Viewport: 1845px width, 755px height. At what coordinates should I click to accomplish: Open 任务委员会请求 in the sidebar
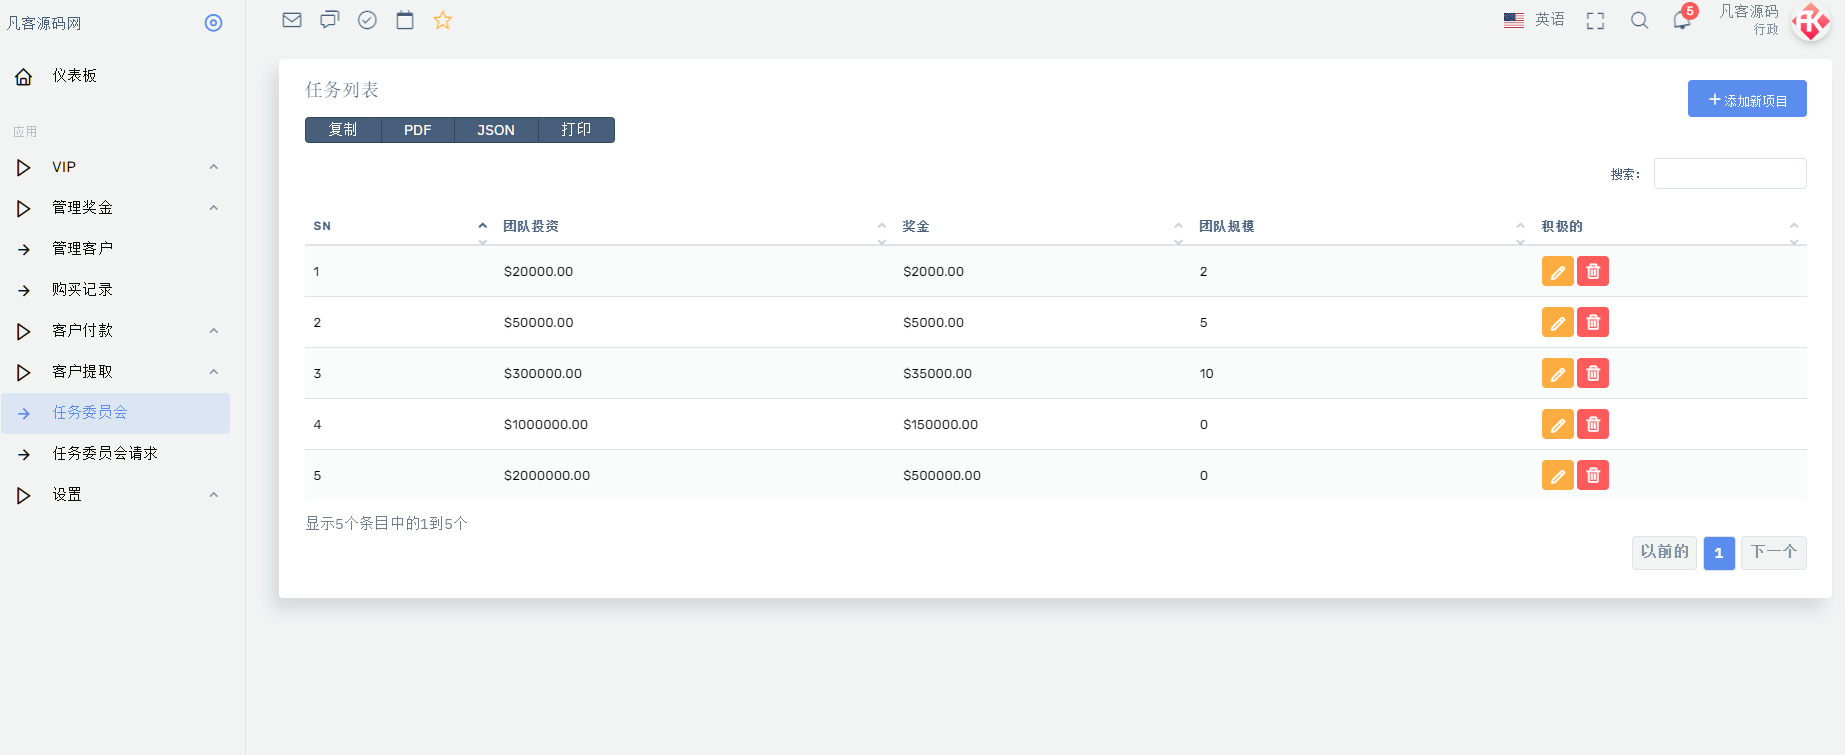[105, 454]
